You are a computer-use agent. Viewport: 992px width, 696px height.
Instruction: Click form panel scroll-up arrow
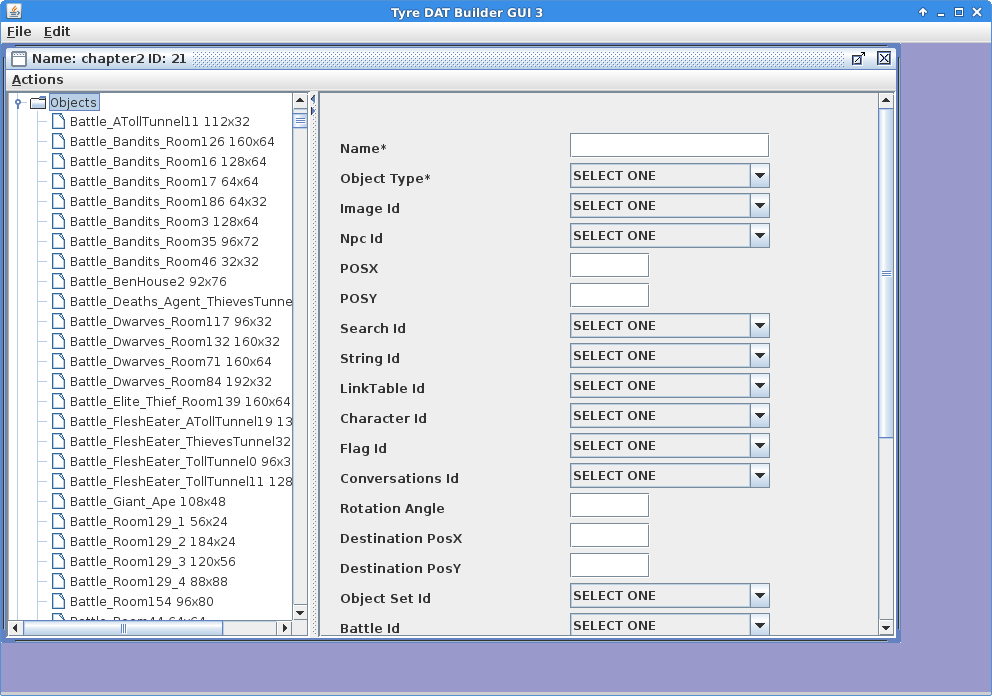click(x=886, y=101)
